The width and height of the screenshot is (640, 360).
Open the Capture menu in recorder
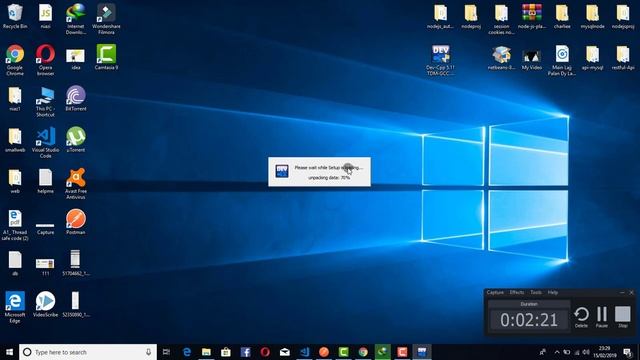pos(495,292)
